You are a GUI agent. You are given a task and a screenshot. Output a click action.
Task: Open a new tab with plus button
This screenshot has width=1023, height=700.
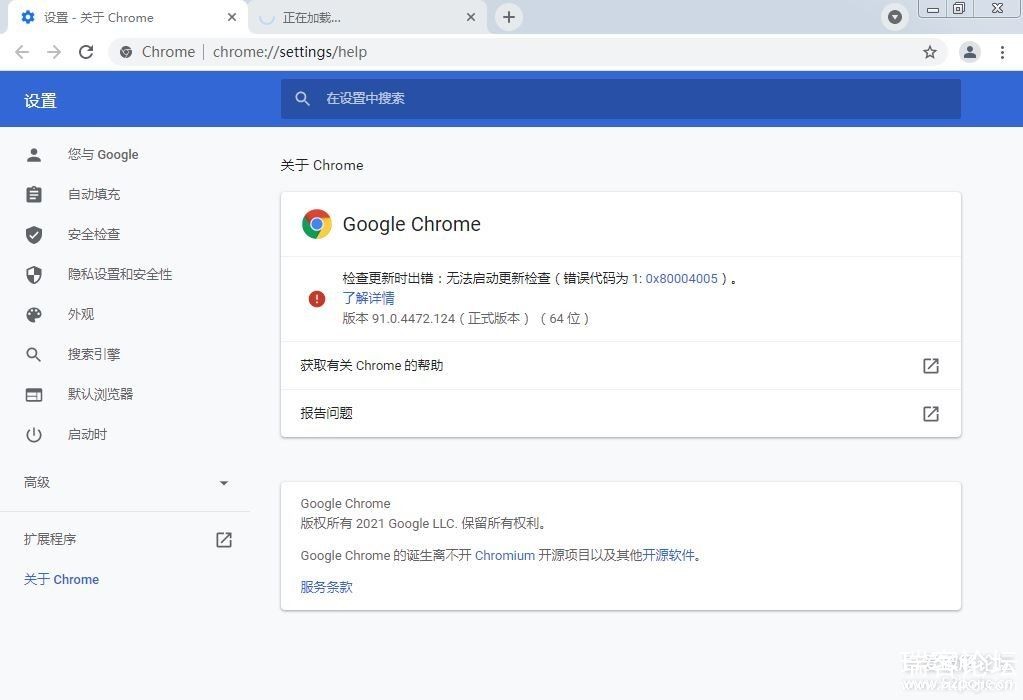pos(509,17)
